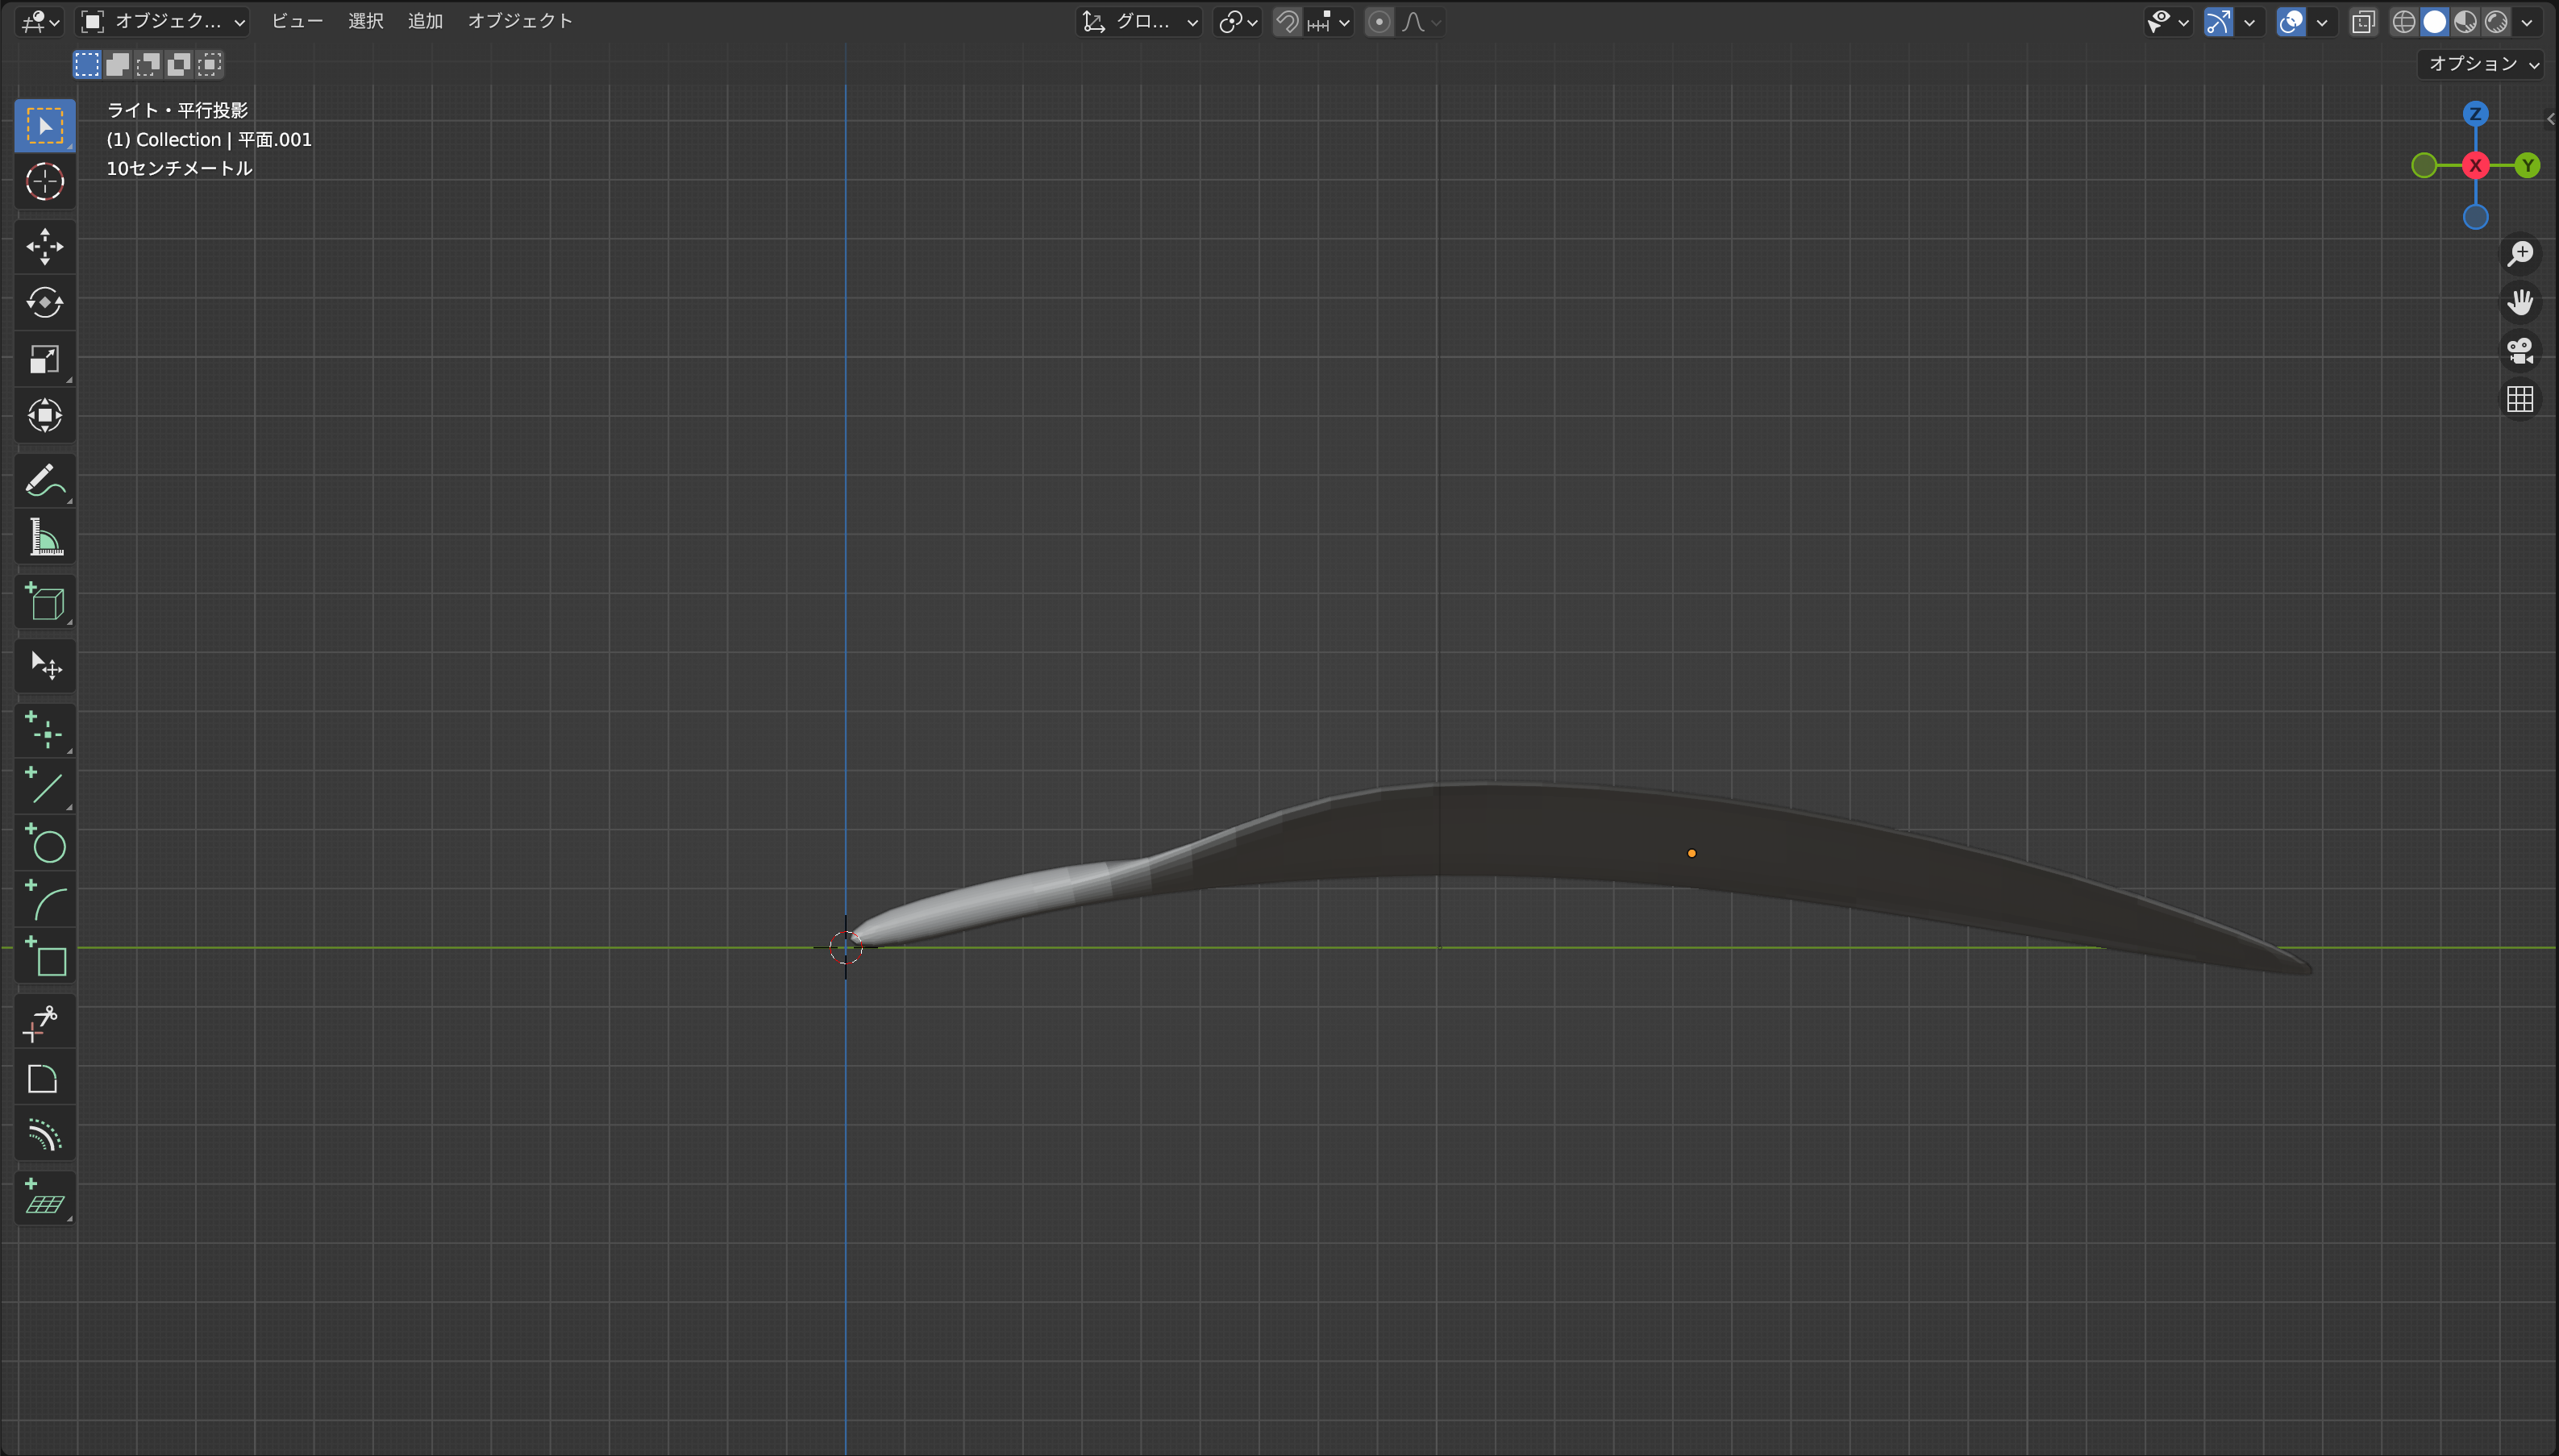
Task: Click the Zoom view magnifier icon
Action: click(2520, 254)
